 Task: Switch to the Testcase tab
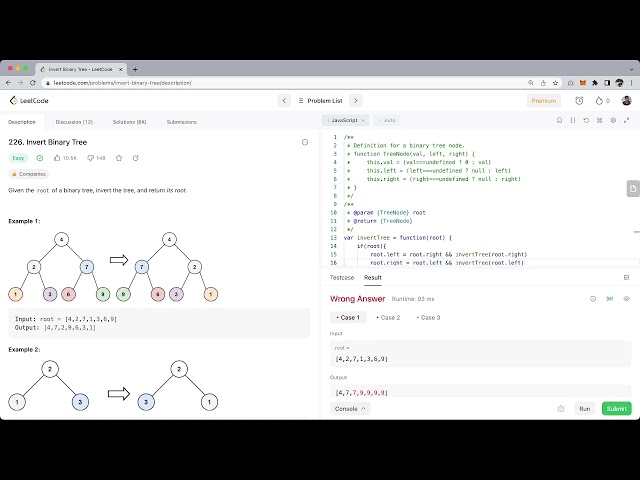(x=342, y=278)
